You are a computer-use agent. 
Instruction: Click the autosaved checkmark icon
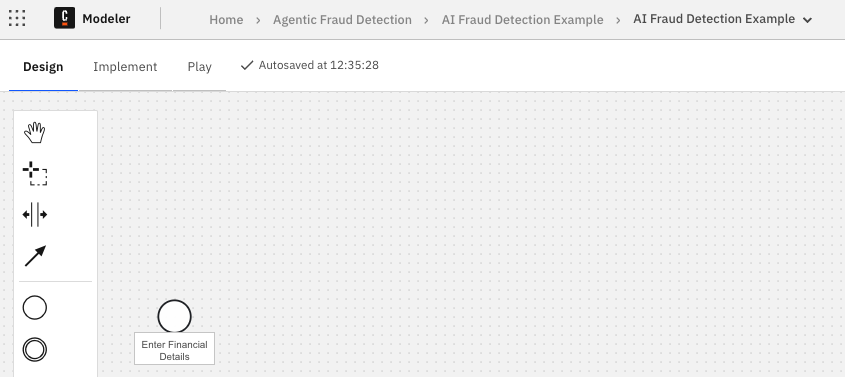[247, 65]
